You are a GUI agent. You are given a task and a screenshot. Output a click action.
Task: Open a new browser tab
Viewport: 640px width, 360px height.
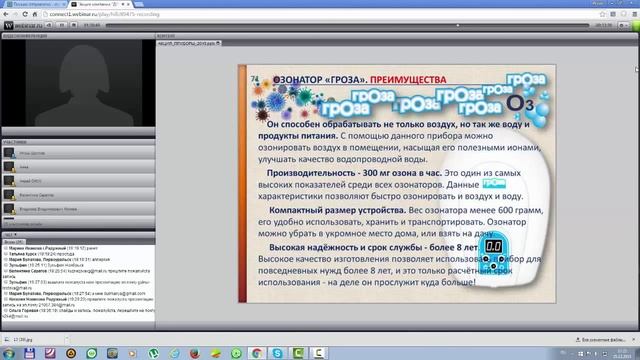(139, 4)
